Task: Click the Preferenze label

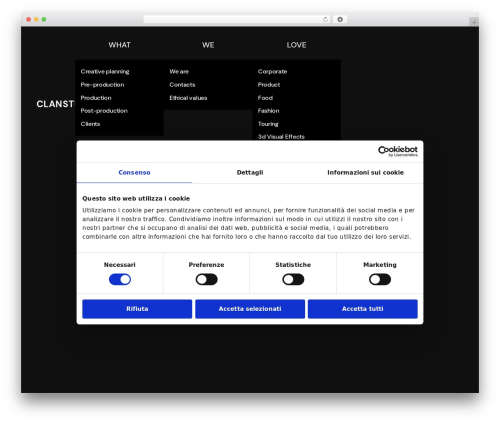Action: (x=206, y=265)
